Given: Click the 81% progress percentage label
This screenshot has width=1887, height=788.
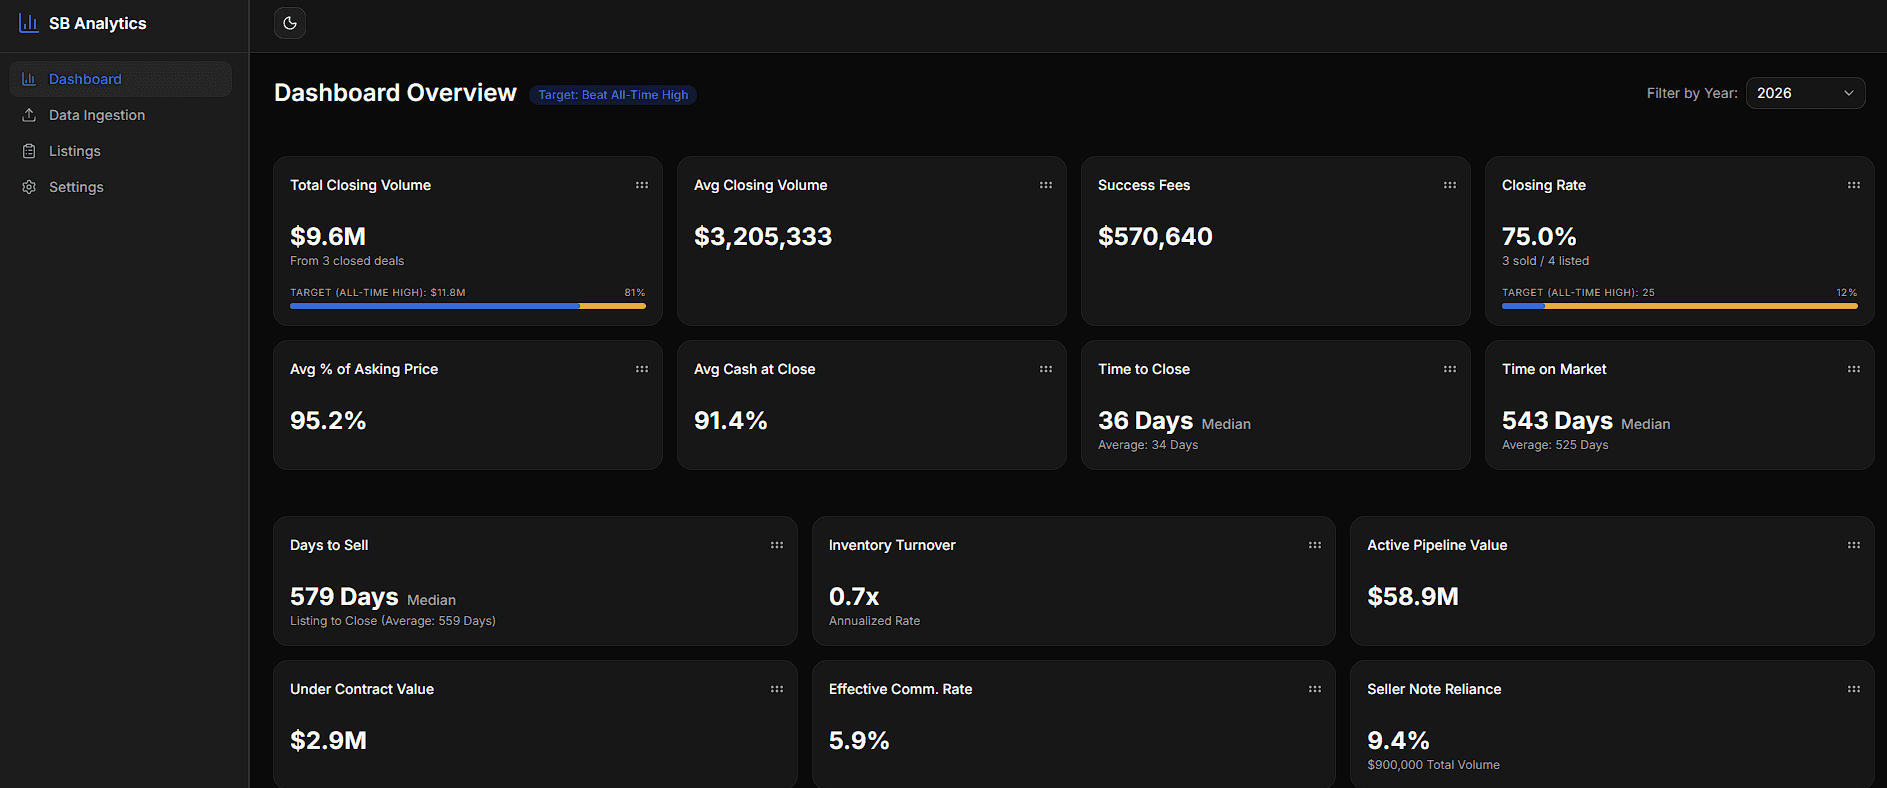Looking at the screenshot, I should click(635, 293).
